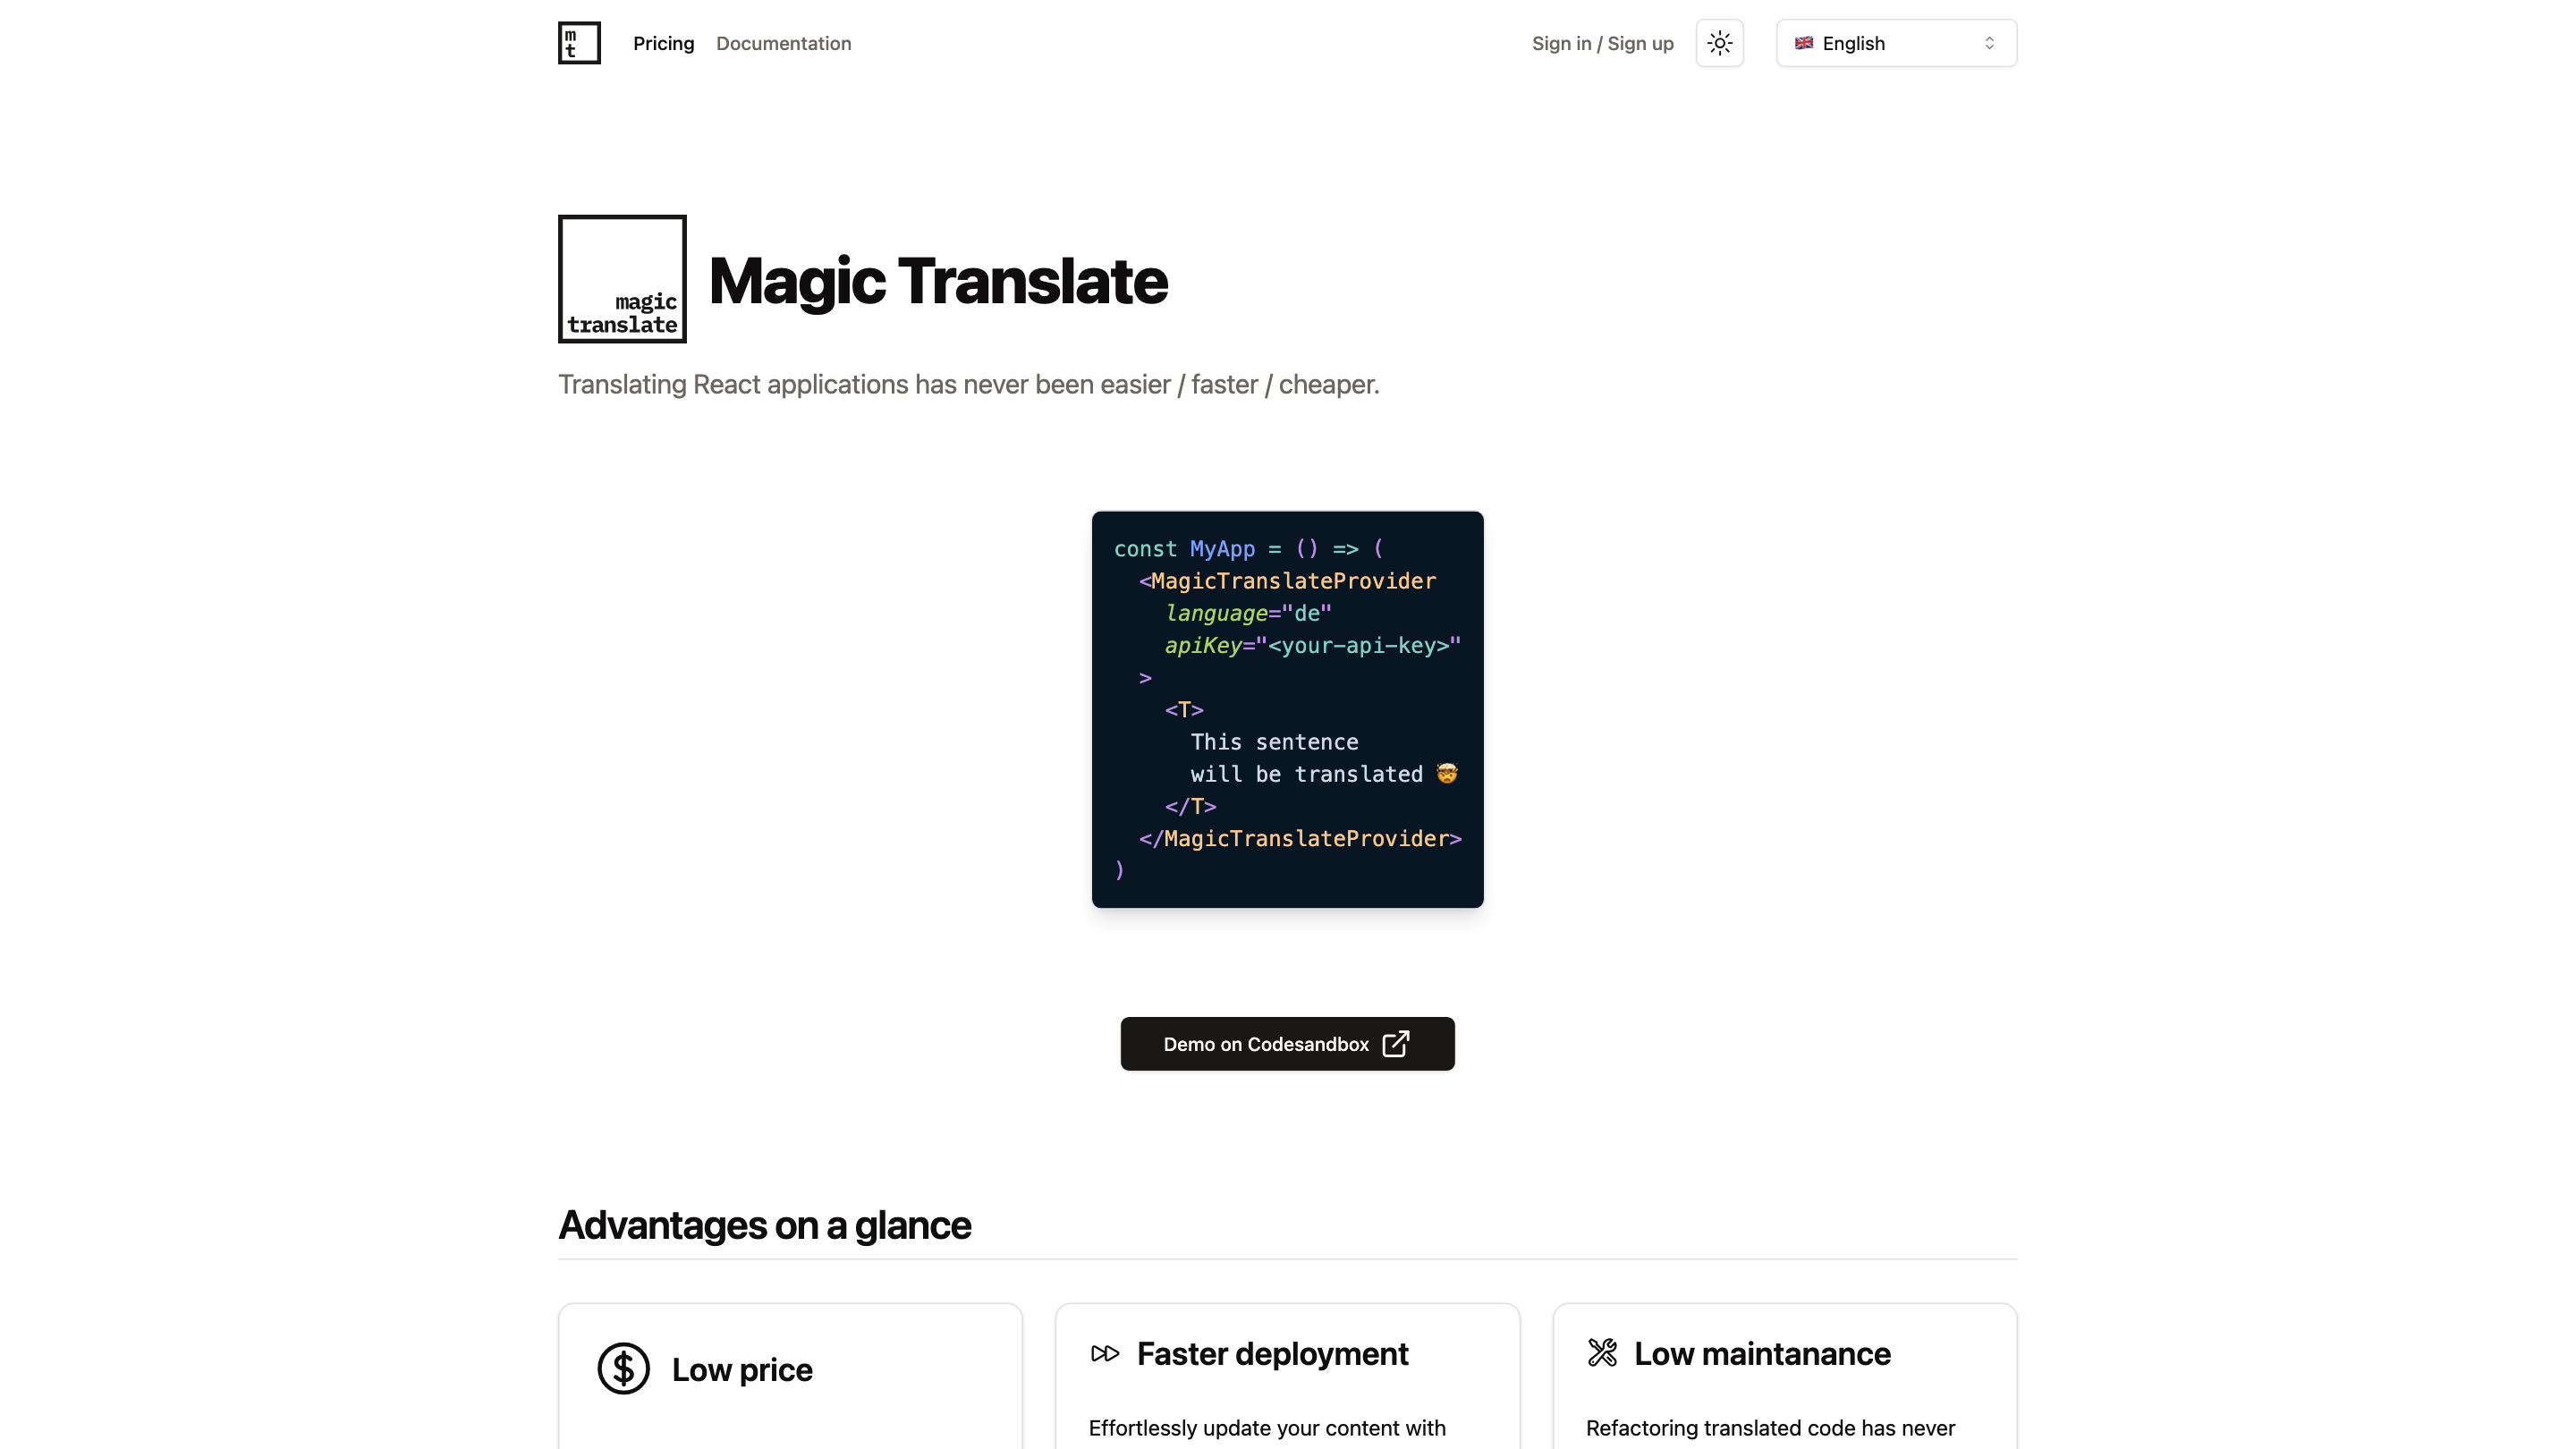
Task: Click the tools icon beside Low maintanance
Action: tap(1603, 1353)
